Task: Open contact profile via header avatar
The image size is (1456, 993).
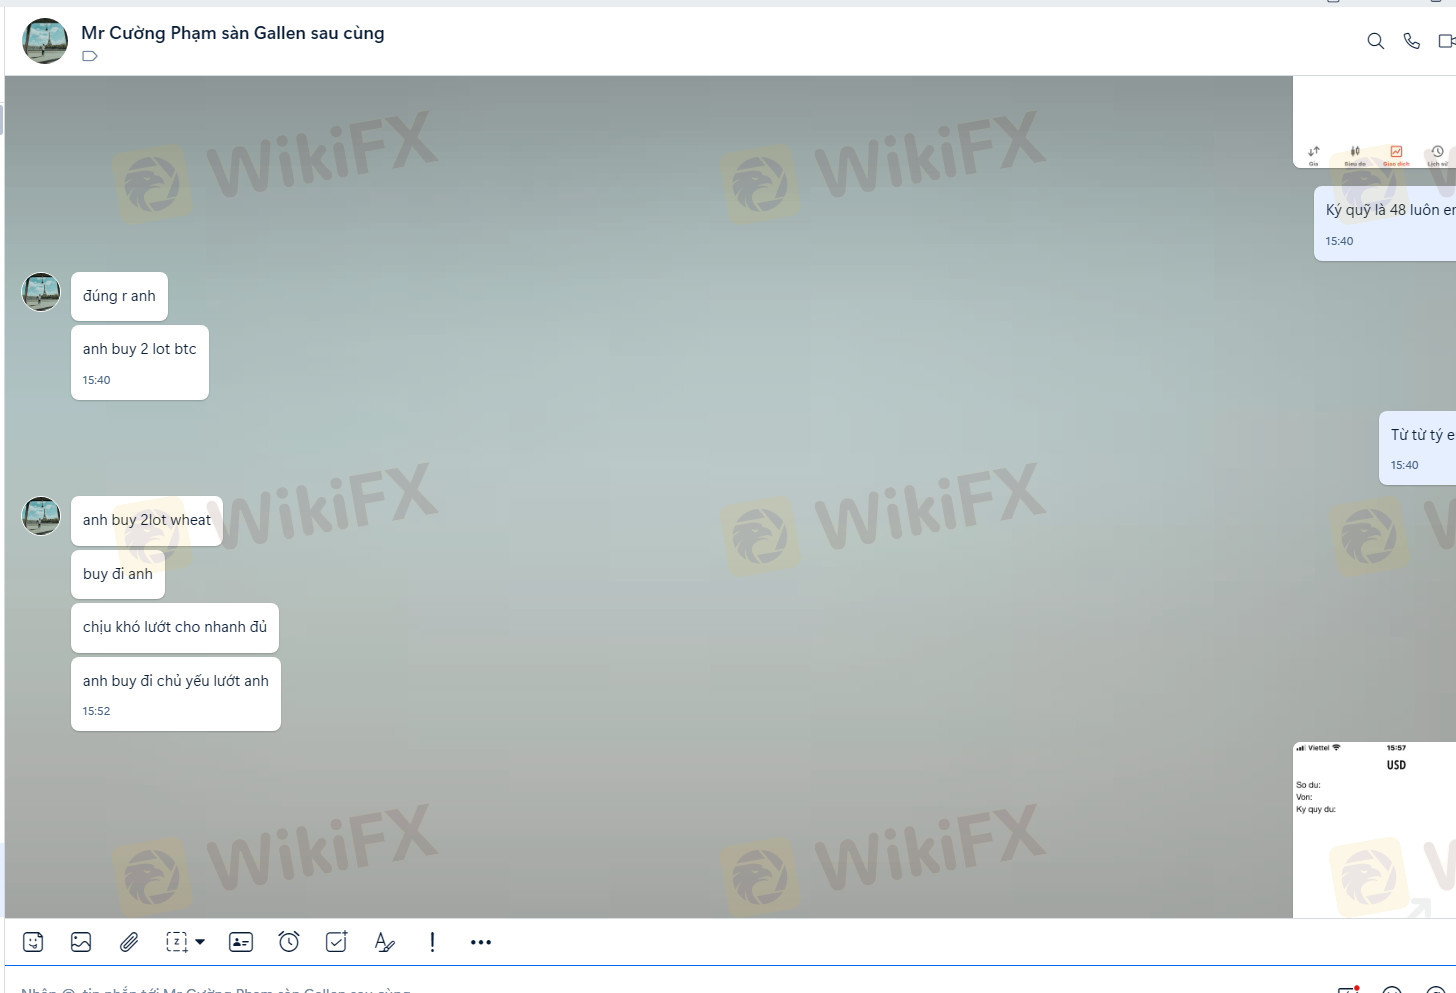Action: (x=45, y=41)
